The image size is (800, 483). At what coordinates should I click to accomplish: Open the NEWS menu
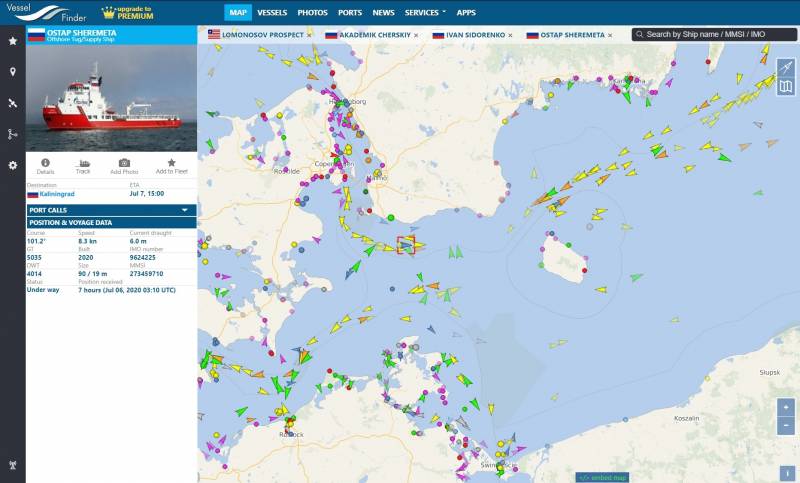[x=383, y=13]
